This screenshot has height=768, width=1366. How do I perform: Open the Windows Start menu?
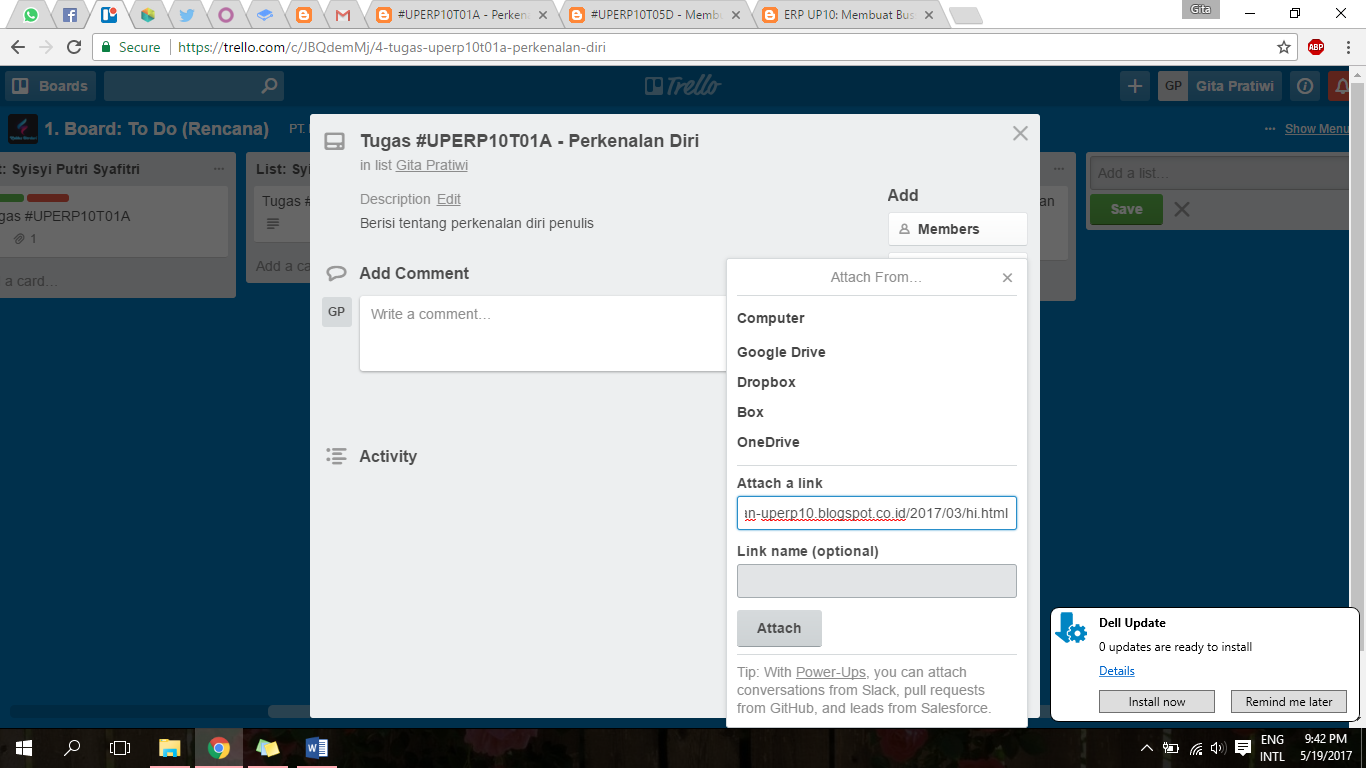coord(24,747)
